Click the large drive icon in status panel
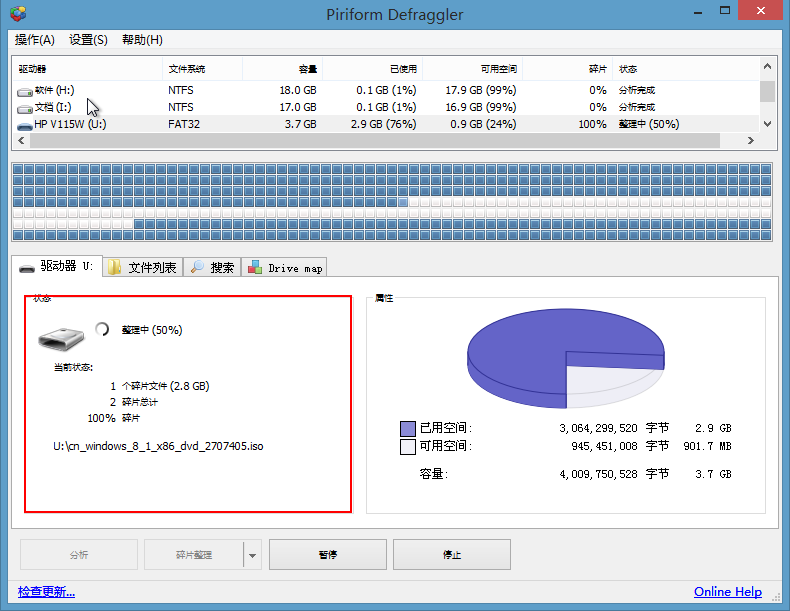The width and height of the screenshot is (790, 611). pos(61,338)
